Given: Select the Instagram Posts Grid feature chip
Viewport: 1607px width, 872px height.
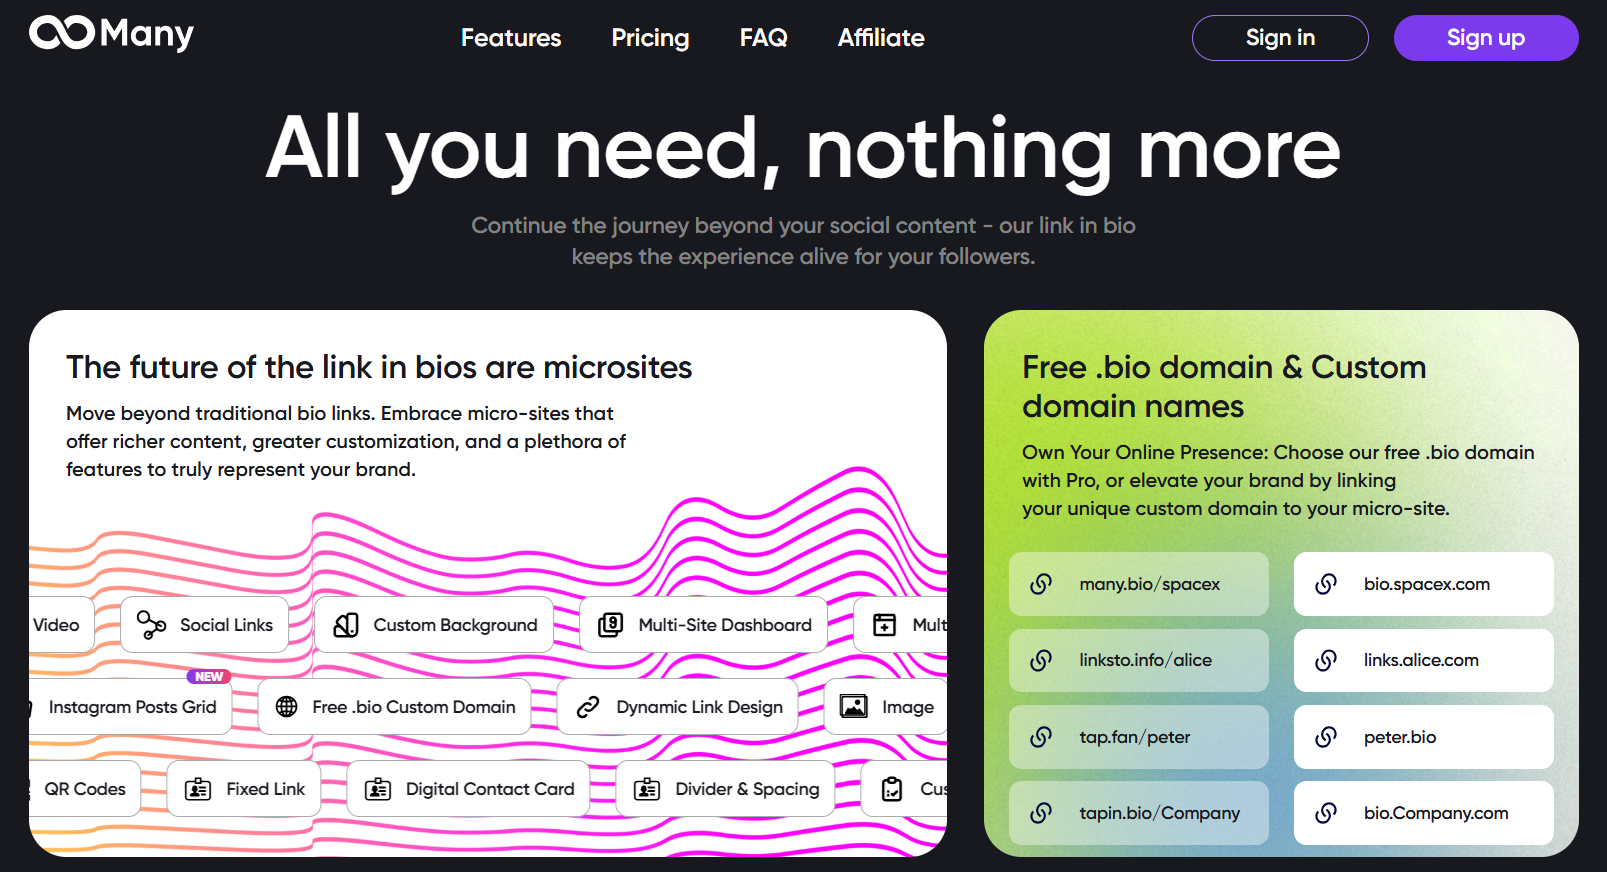Looking at the screenshot, I should [132, 707].
